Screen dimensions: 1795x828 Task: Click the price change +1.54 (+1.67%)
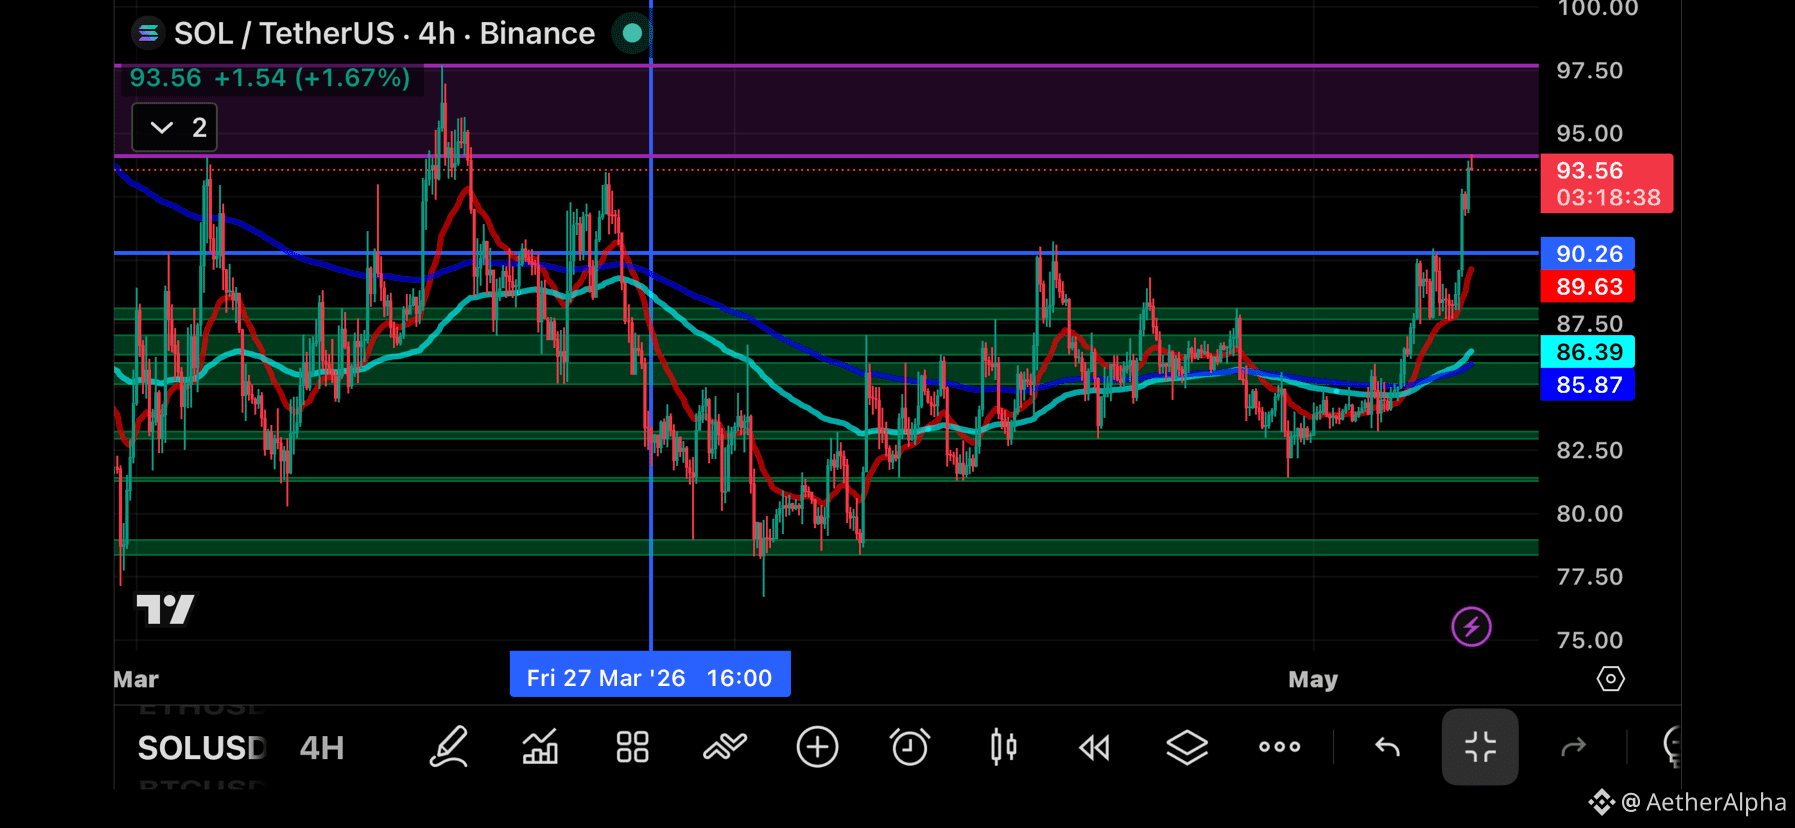(x=312, y=78)
